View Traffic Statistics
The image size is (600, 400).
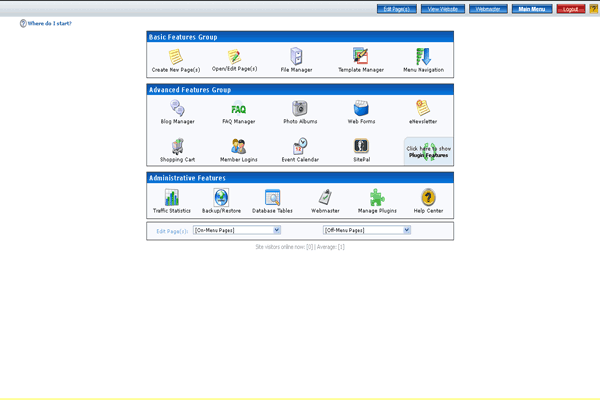(171, 198)
